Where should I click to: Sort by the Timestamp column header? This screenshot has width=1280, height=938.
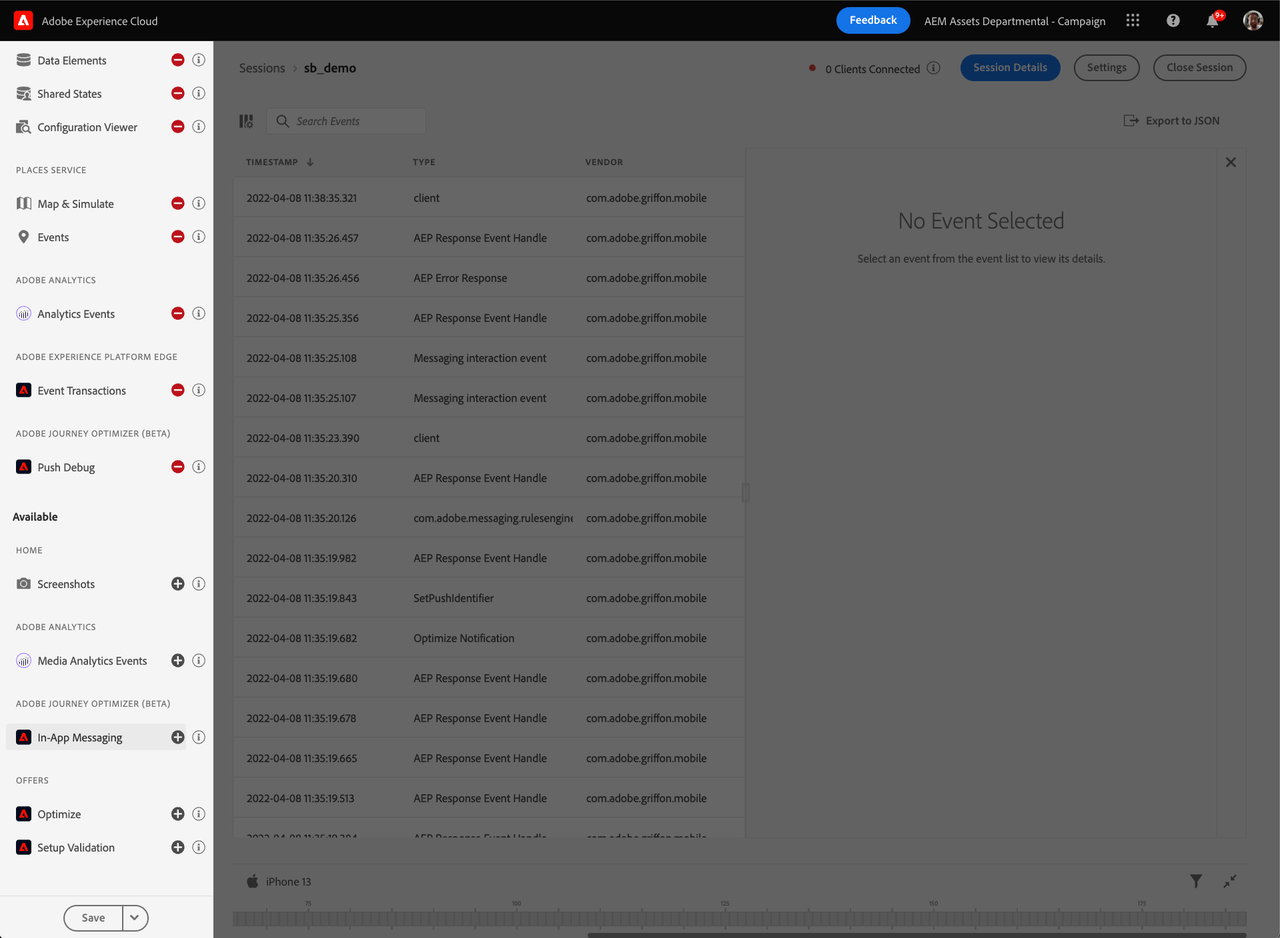pos(280,162)
